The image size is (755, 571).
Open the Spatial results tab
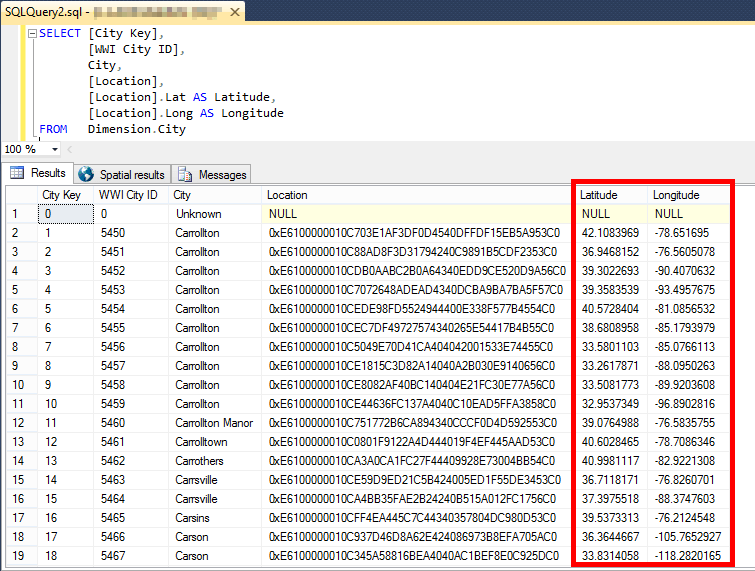(x=122, y=174)
